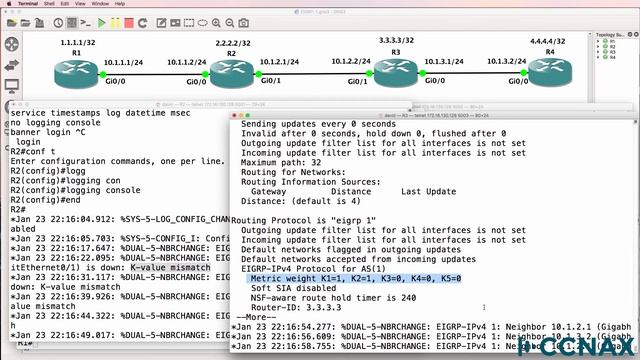
Task: Select the Add a note tool
Action: point(161,23)
